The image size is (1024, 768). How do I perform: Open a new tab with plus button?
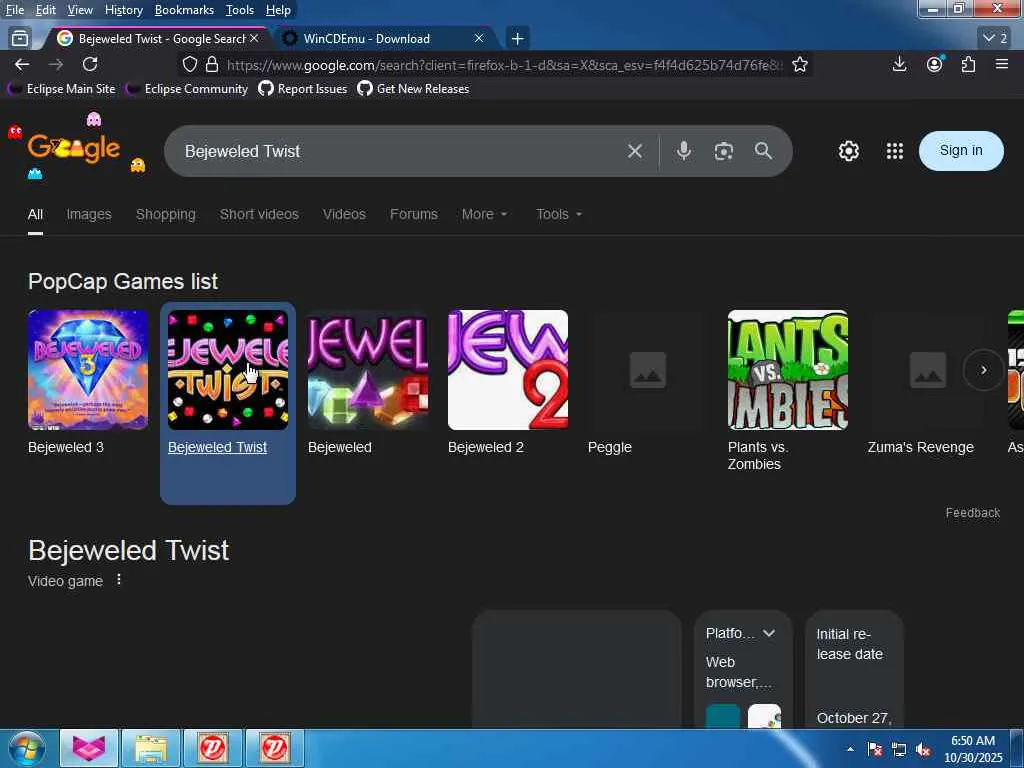(x=517, y=39)
